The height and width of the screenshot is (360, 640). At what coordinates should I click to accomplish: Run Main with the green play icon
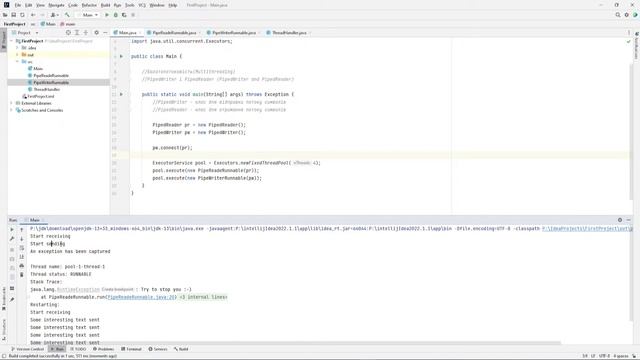click(107, 15)
